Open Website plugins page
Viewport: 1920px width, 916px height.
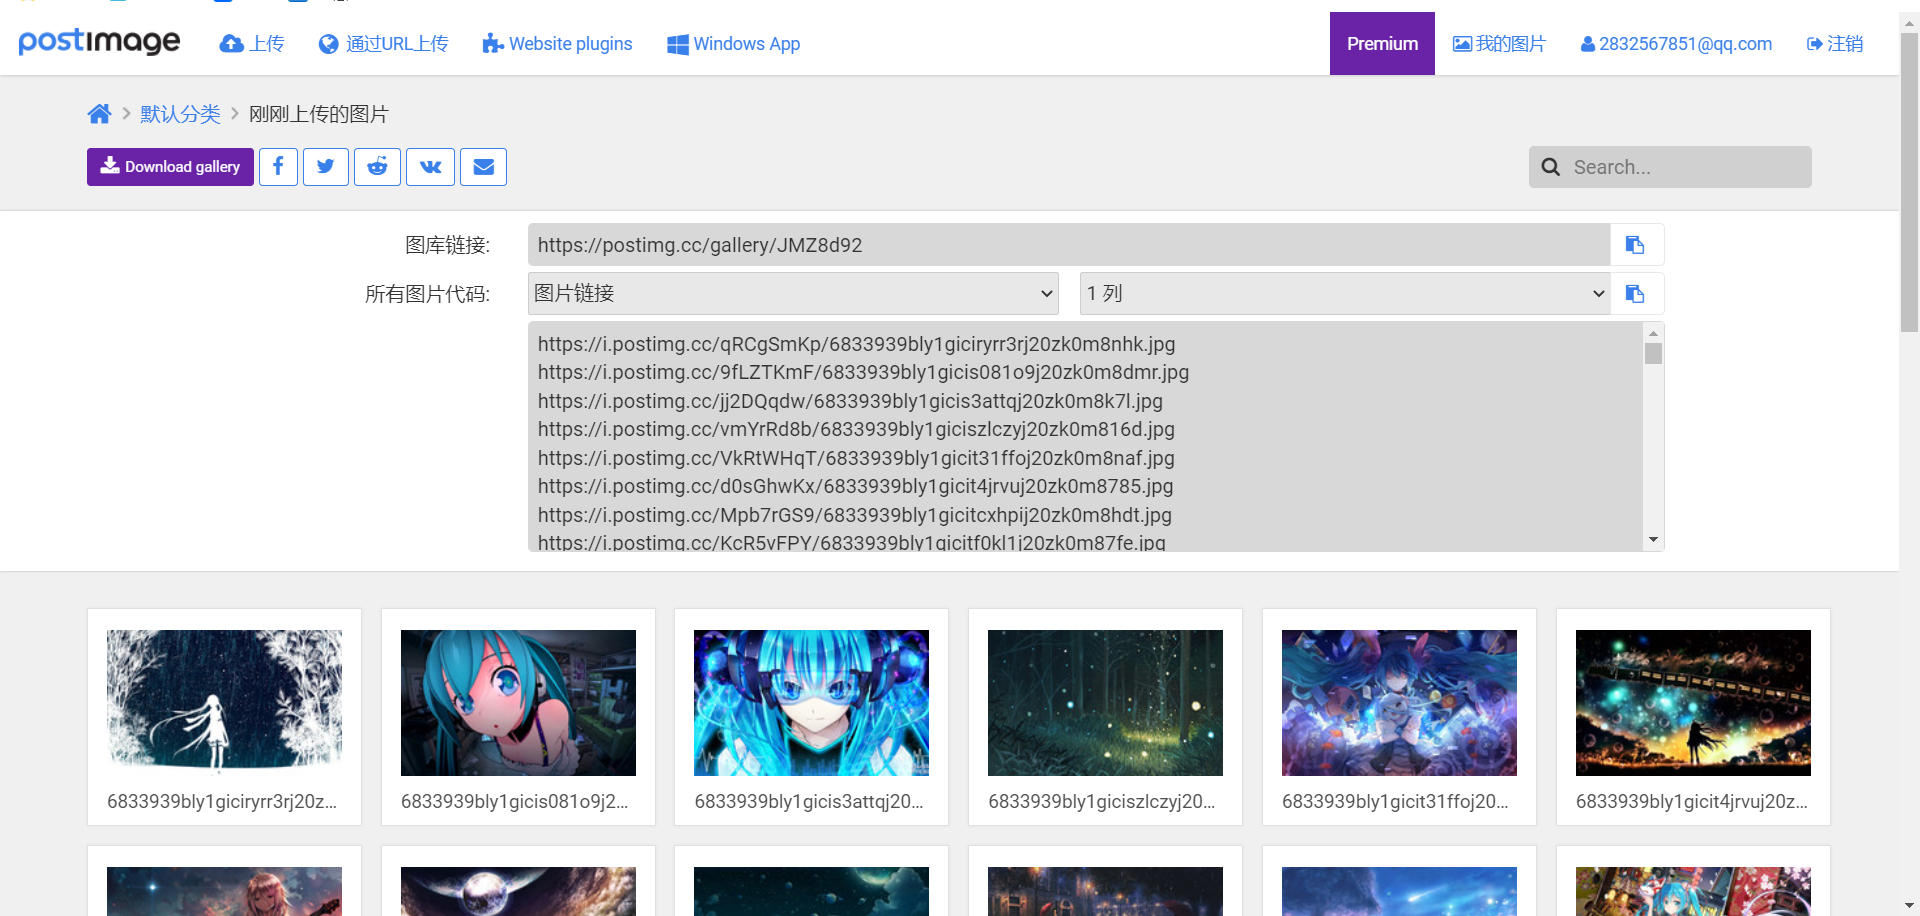click(557, 44)
